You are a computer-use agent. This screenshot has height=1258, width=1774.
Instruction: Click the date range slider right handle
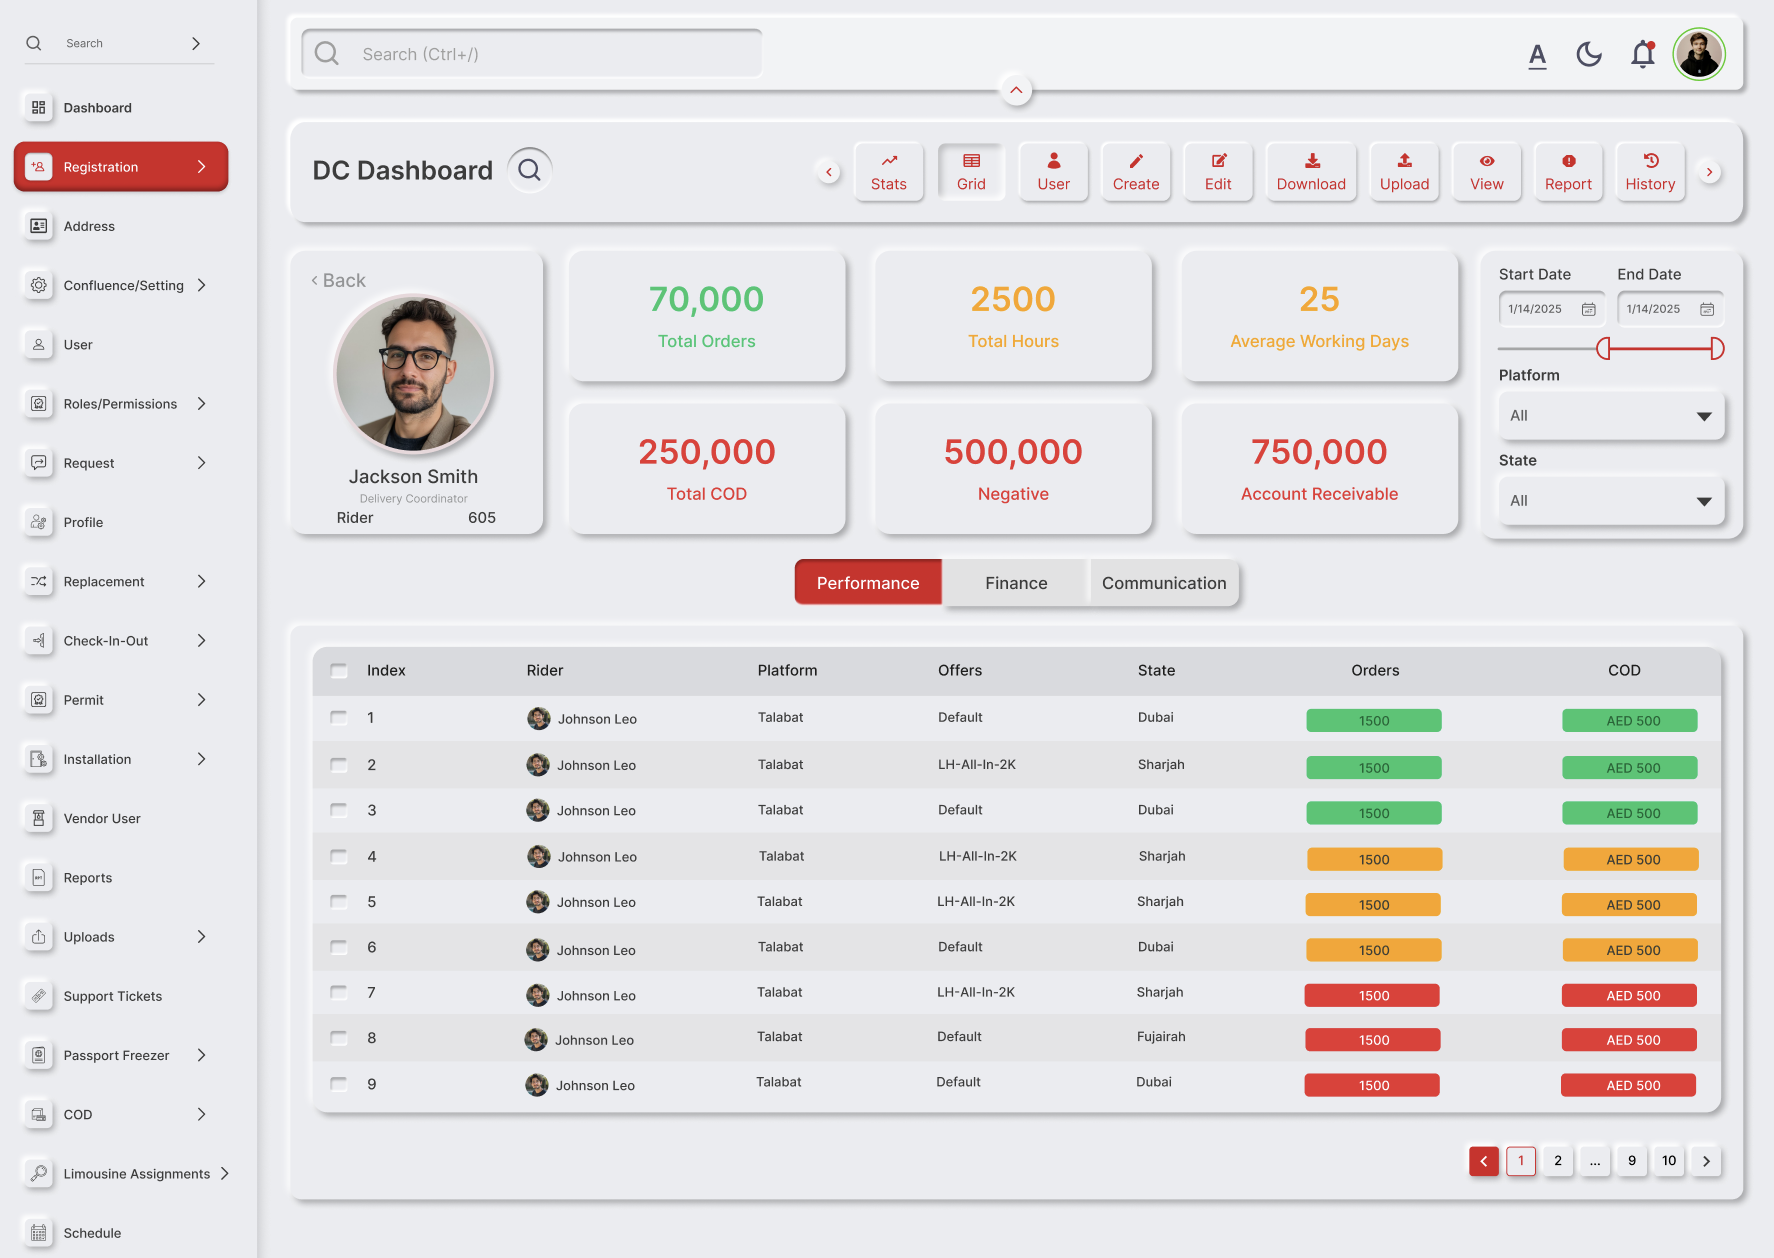coord(1716,349)
